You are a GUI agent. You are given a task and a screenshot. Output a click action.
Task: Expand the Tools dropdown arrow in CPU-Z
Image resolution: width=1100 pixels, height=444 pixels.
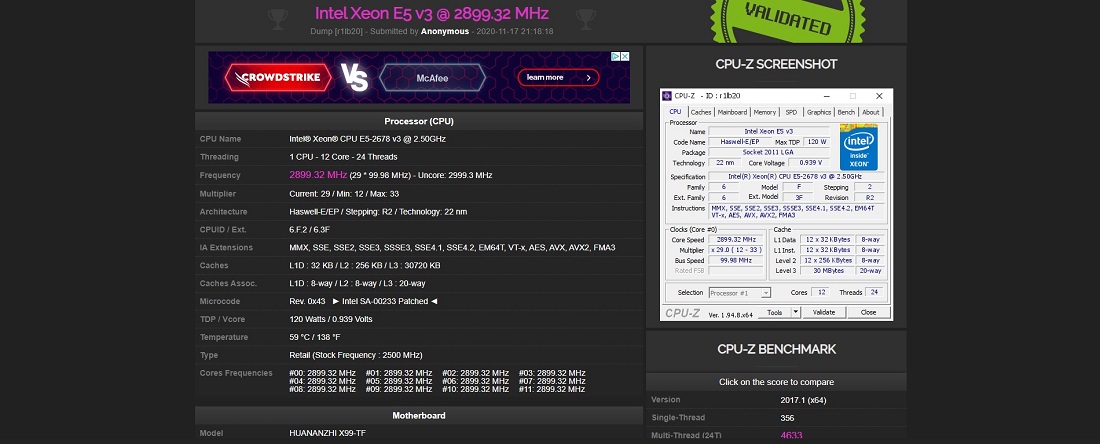(x=794, y=312)
